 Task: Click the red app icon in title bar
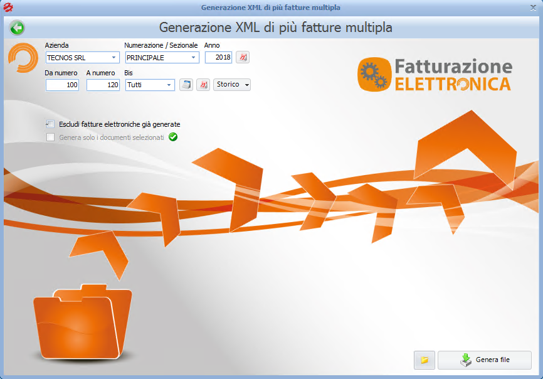(x=8, y=7)
